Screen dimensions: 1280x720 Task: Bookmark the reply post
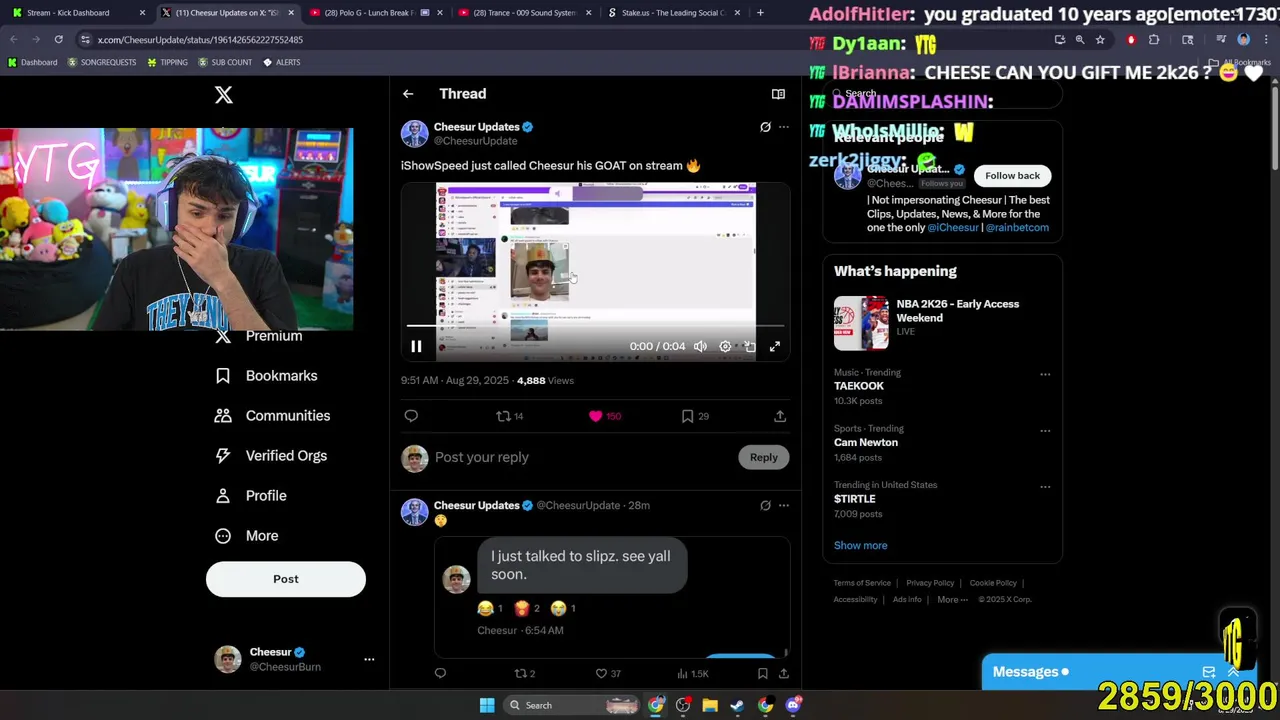pos(762,674)
